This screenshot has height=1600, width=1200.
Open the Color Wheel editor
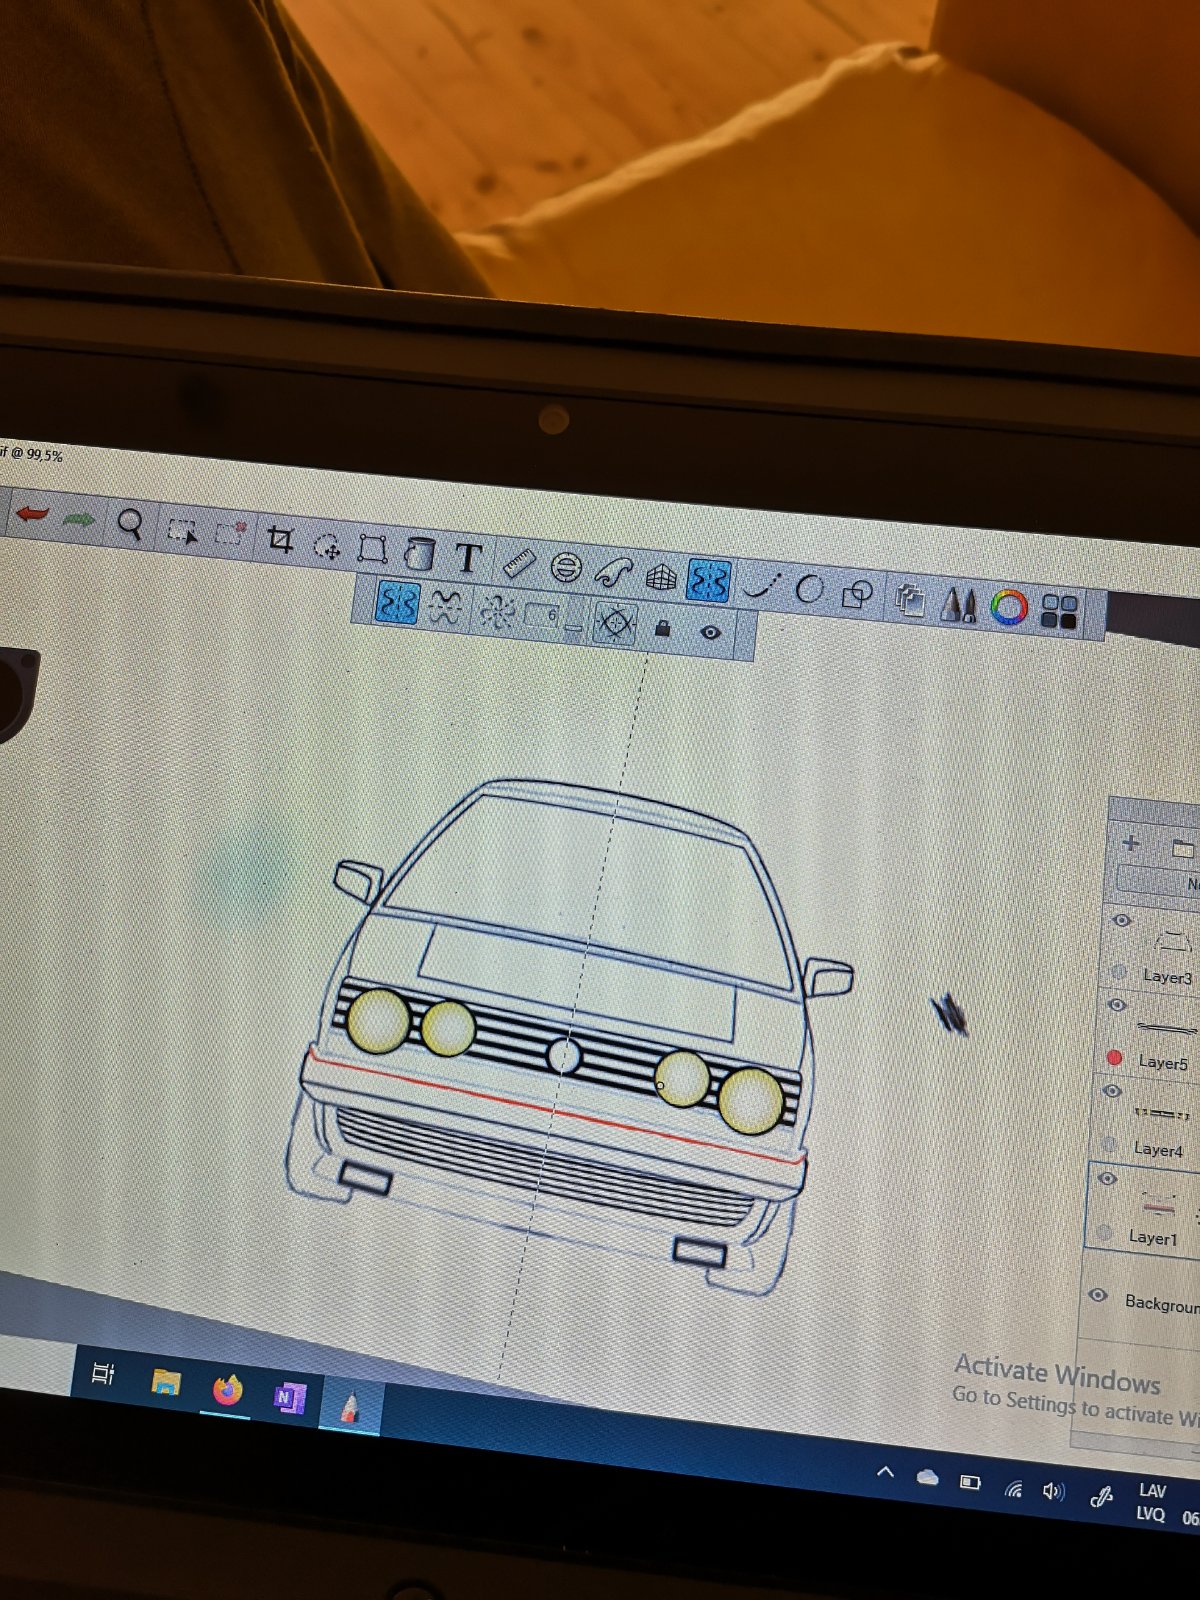(1009, 608)
